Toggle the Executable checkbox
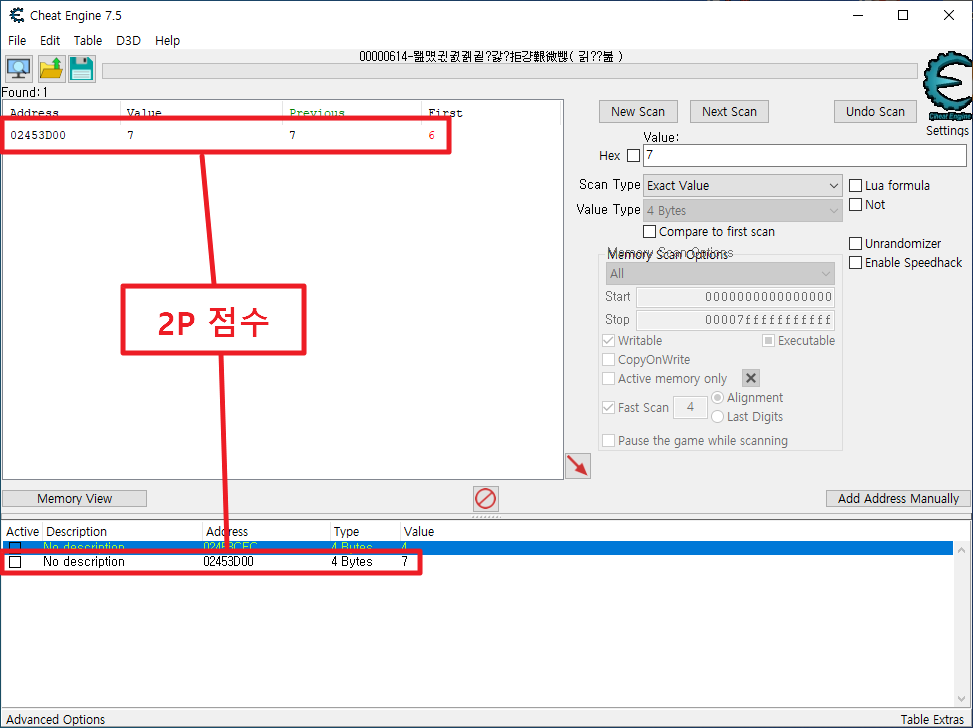Image resolution: width=973 pixels, height=728 pixels. 768,341
